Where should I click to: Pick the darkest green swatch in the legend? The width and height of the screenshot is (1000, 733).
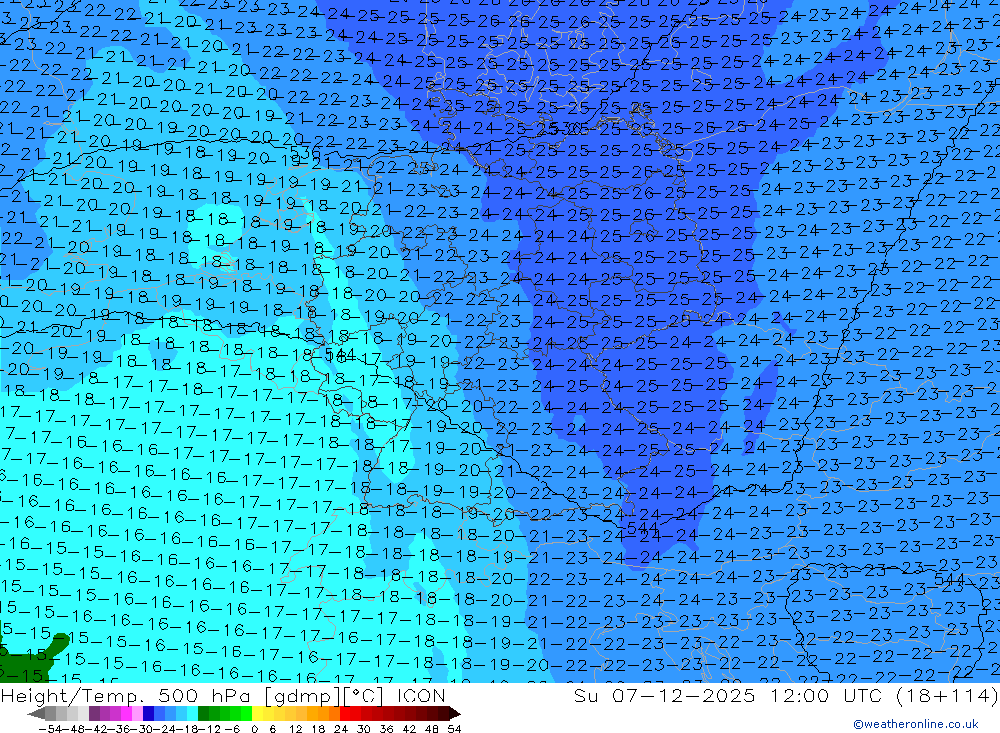pos(203,713)
